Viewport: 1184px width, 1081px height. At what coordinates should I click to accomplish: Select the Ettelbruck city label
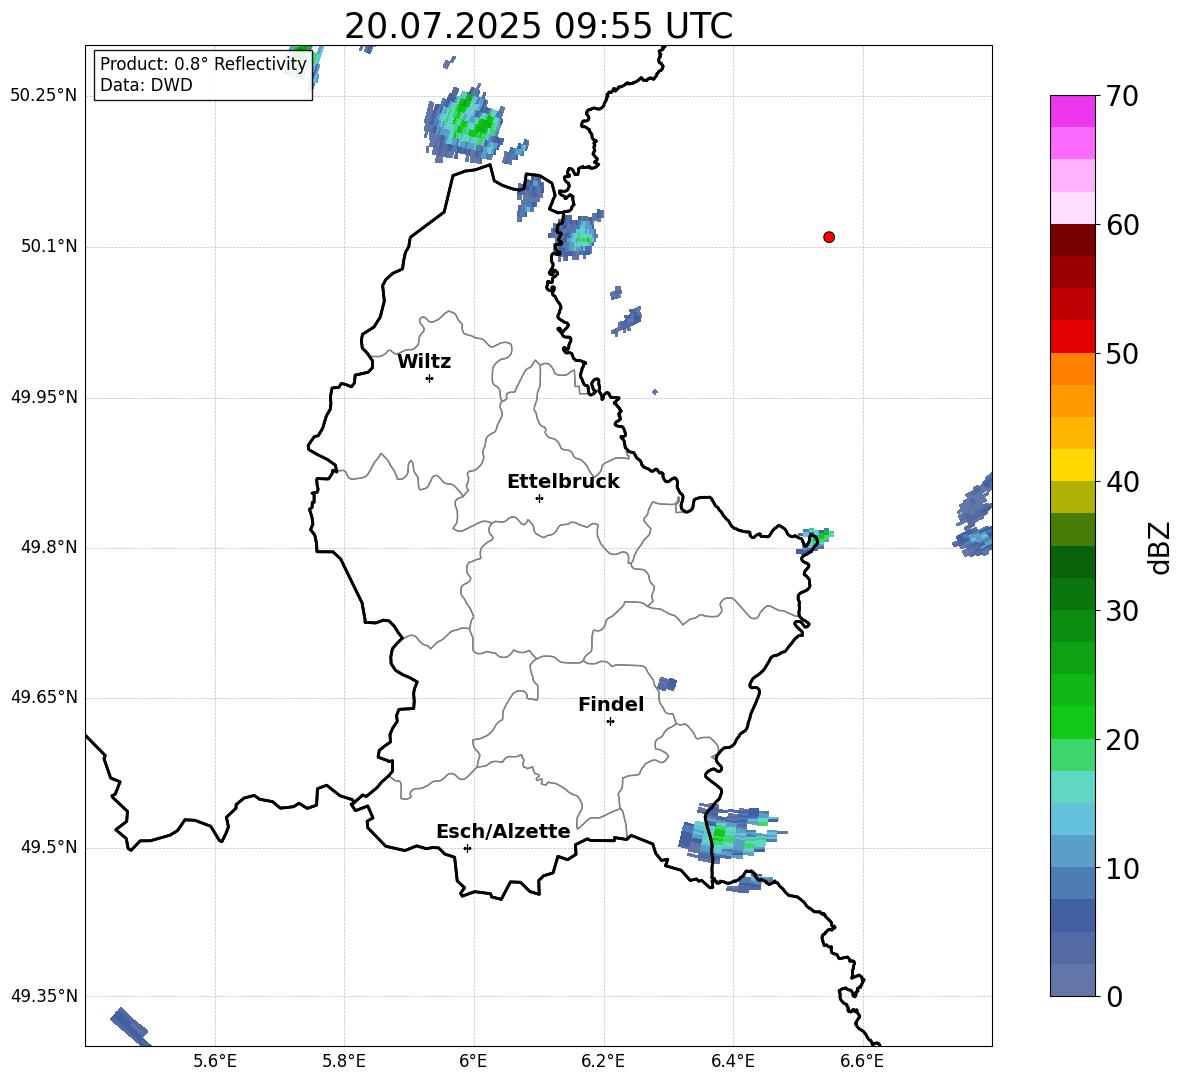pyautogui.click(x=563, y=482)
